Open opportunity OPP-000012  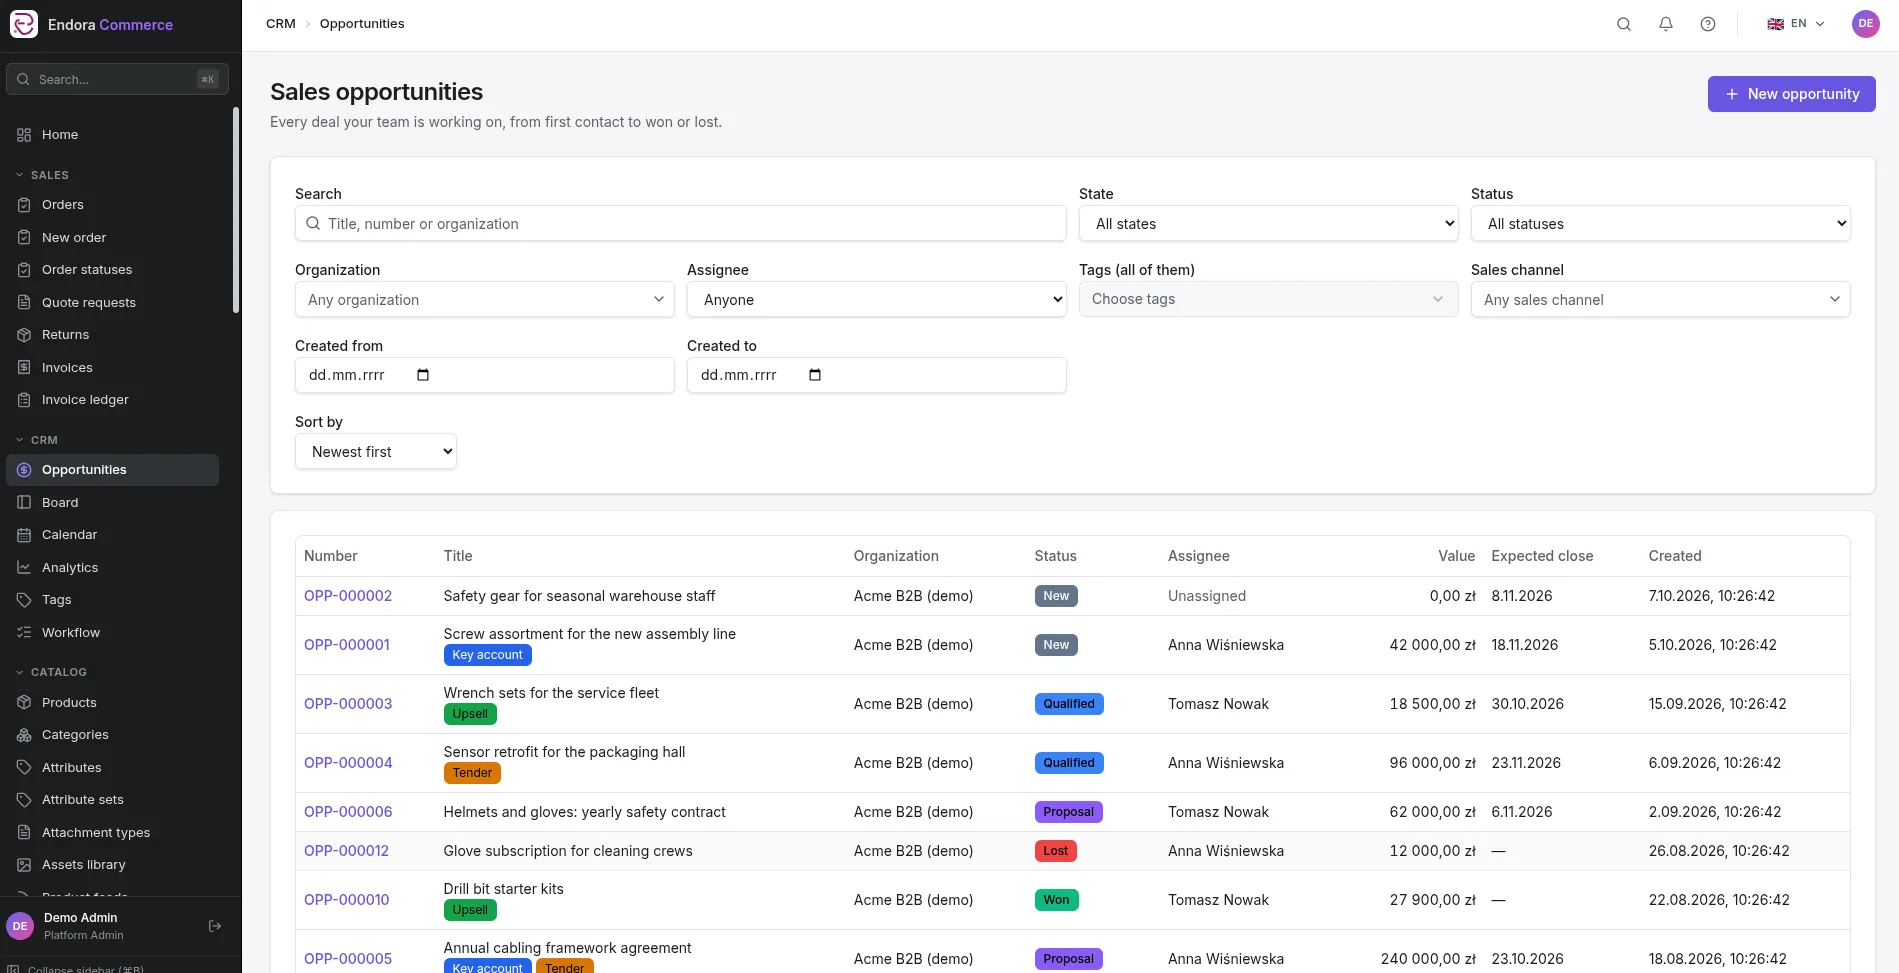(x=346, y=851)
